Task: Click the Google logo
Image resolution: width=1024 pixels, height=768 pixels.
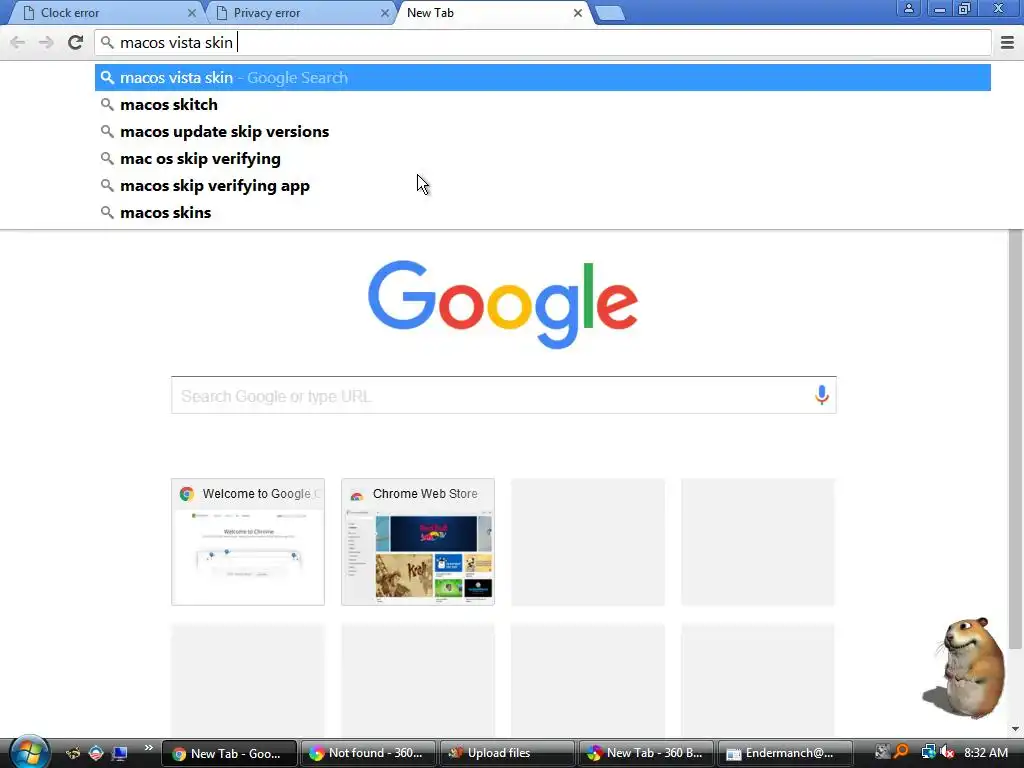Action: [503, 304]
